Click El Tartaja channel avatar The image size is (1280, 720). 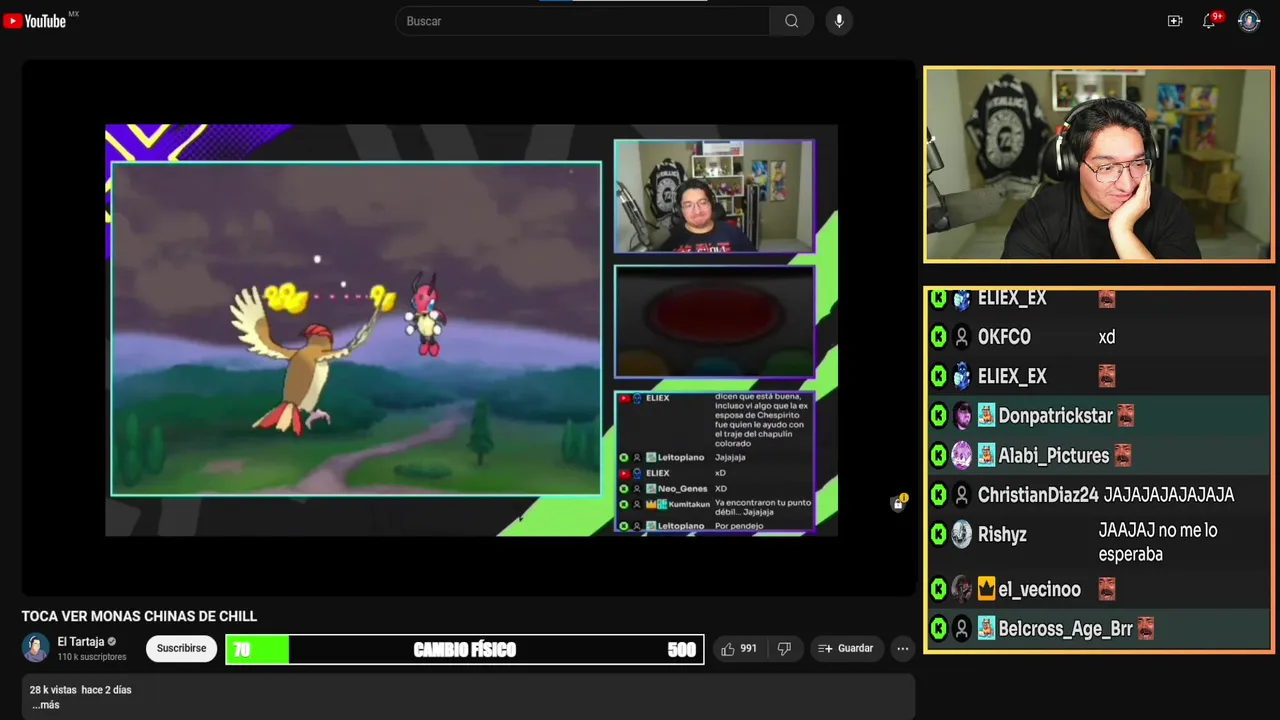[x=36, y=648]
